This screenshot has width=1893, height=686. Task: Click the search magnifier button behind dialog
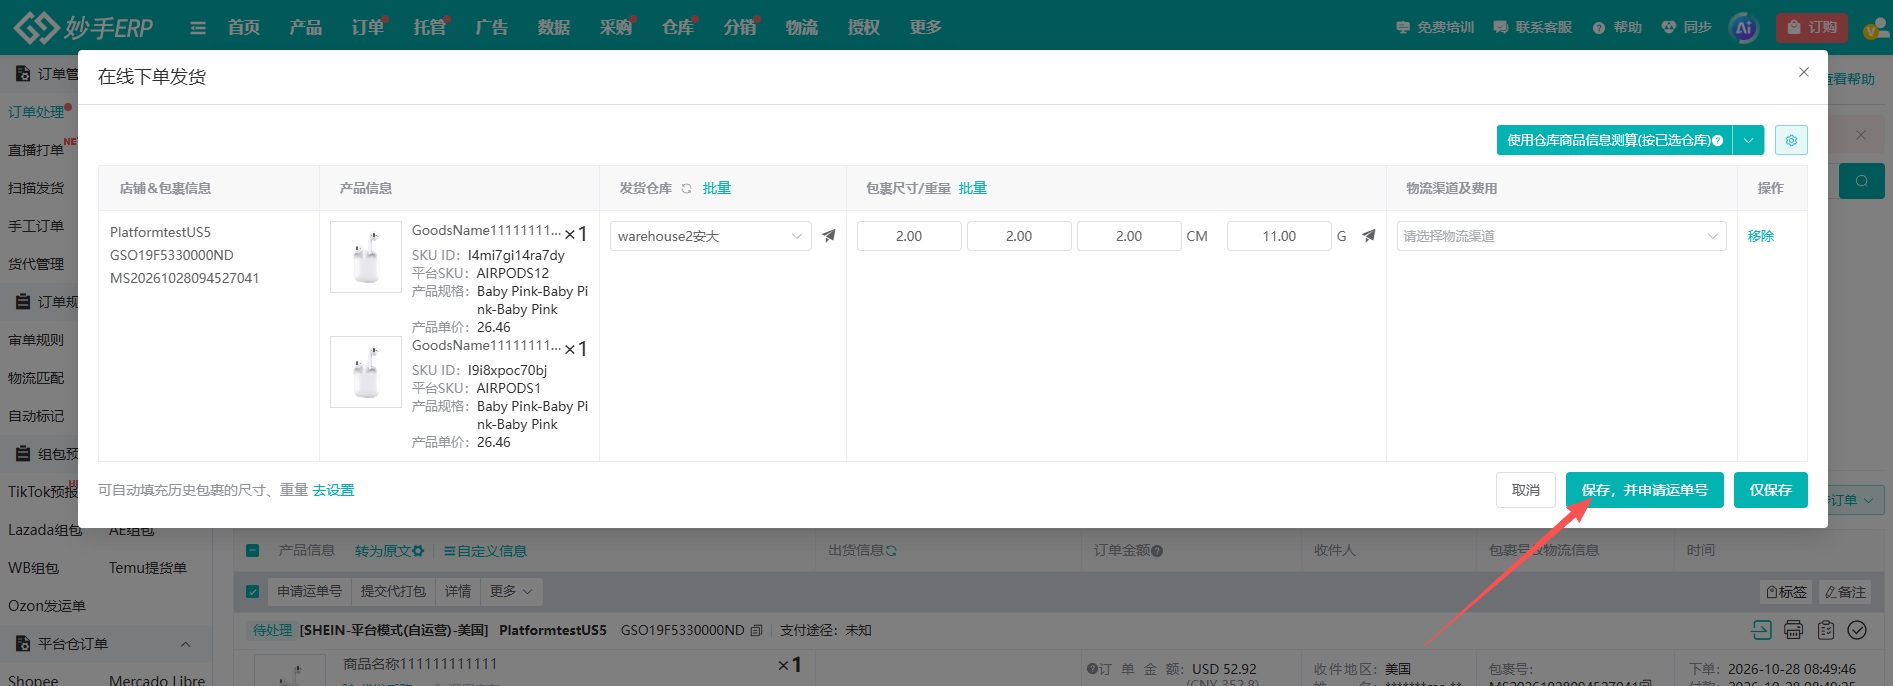click(x=1861, y=181)
